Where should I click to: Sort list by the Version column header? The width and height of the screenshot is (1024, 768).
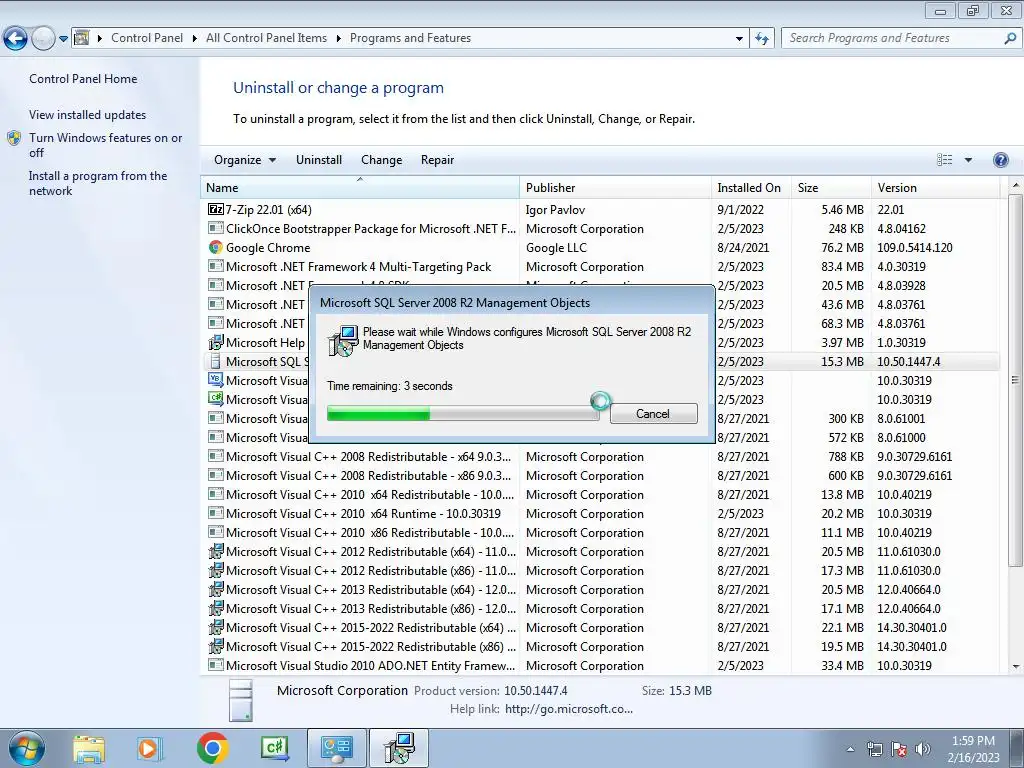[935, 187]
